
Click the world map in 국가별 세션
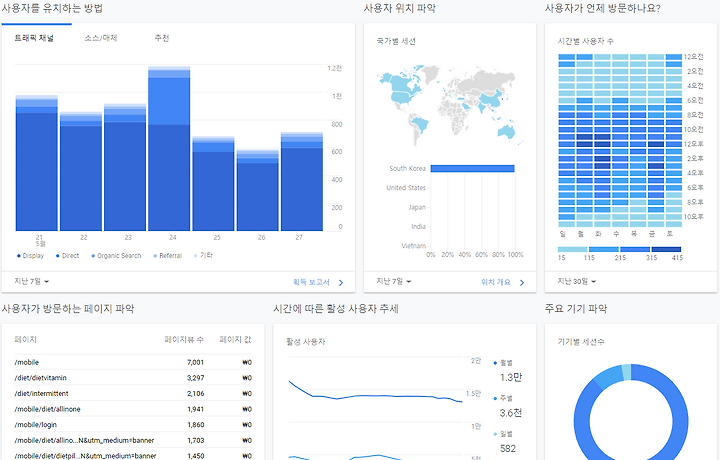[449, 106]
